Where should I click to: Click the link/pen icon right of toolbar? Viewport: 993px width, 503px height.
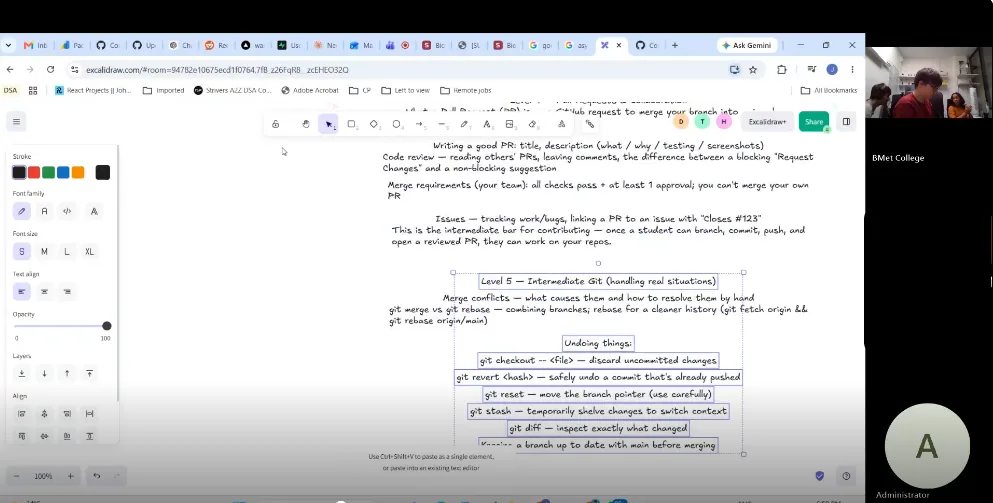point(590,124)
